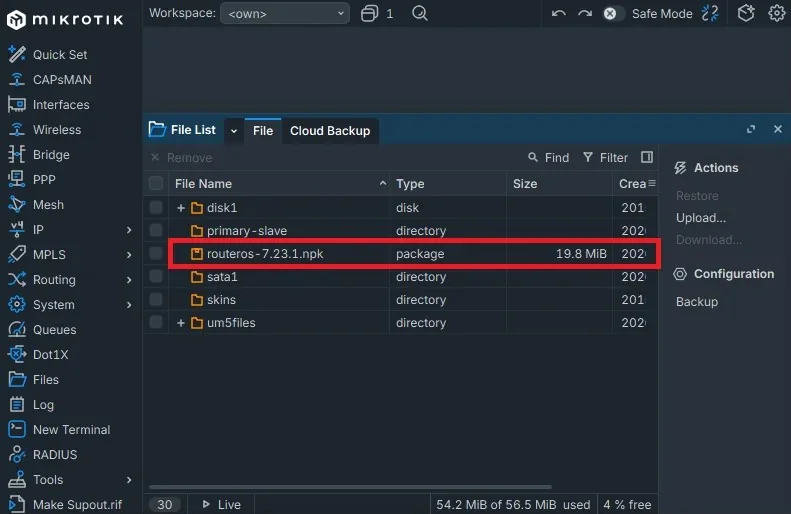
Task: Click the cube icon beside settings gear
Action: (746, 13)
